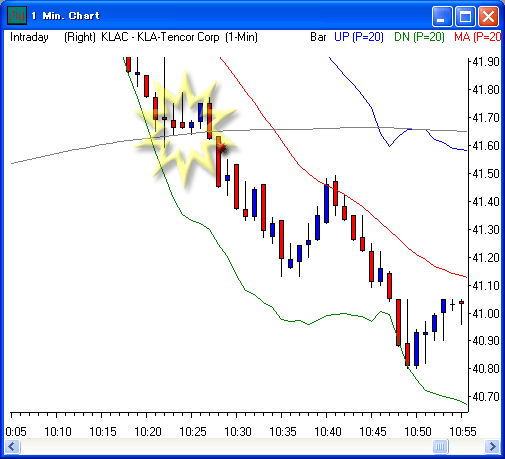This screenshot has width=505, height=459.
Task: Close the 1 Min. Chart window
Action: coord(488,16)
